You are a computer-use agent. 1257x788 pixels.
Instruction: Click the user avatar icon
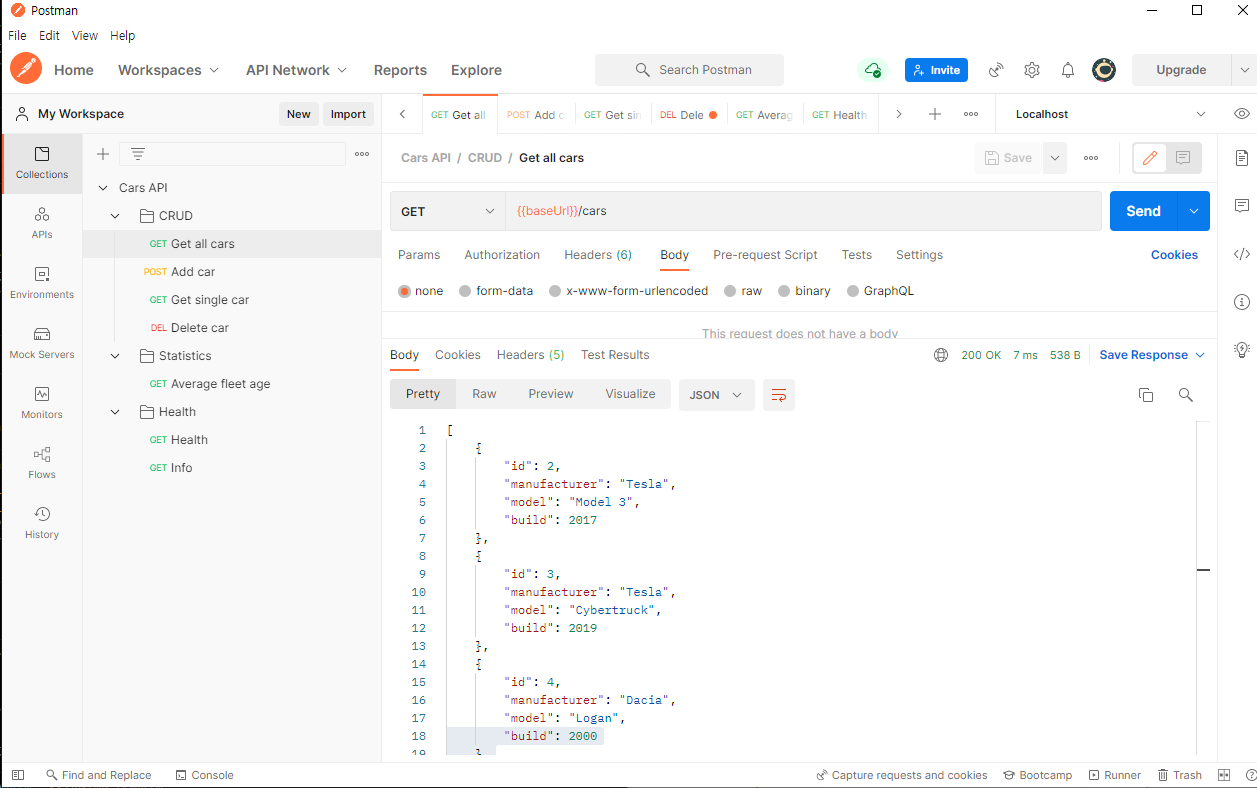(1104, 70)
